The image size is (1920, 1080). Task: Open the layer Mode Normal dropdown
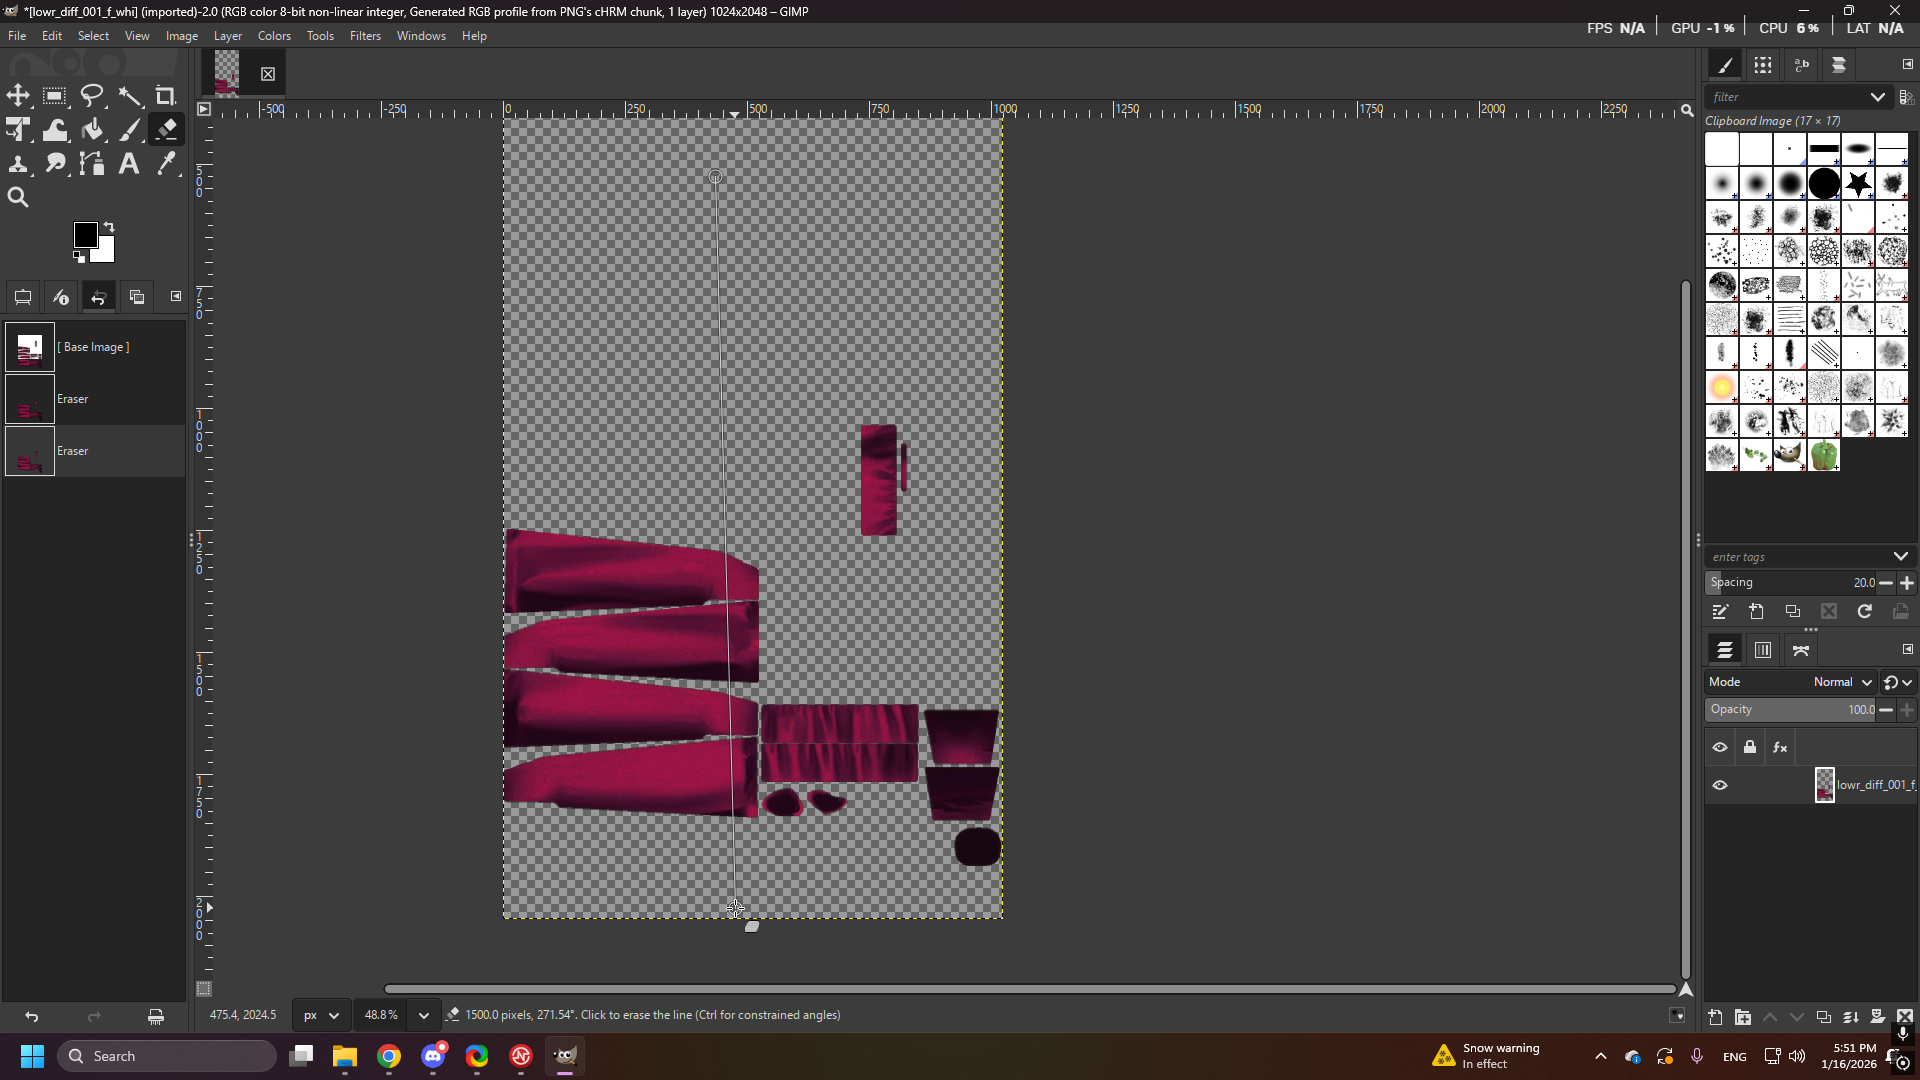pos(1842,682)
